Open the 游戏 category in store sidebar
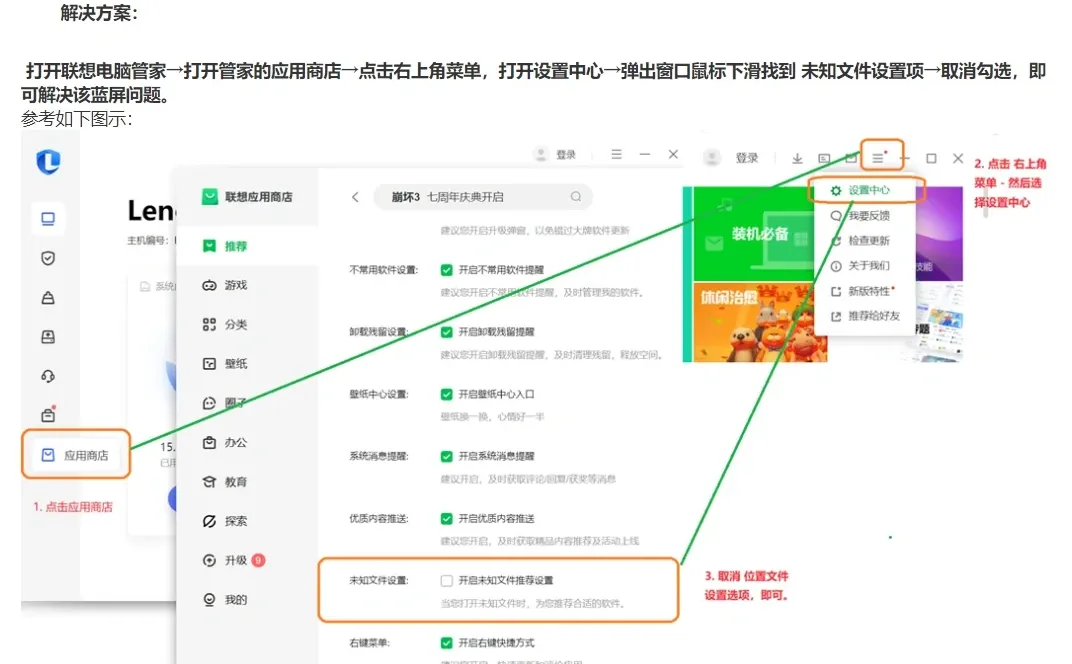 pos(234,286)
